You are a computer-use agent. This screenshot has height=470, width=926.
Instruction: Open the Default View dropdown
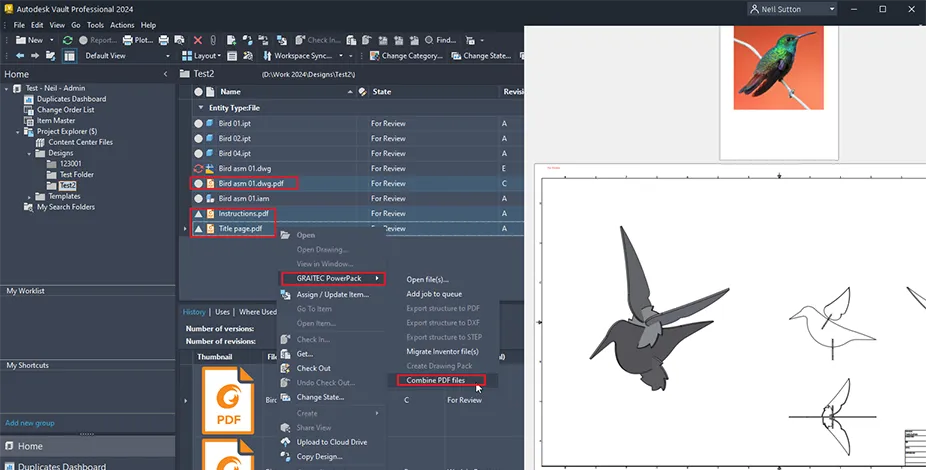167,56
